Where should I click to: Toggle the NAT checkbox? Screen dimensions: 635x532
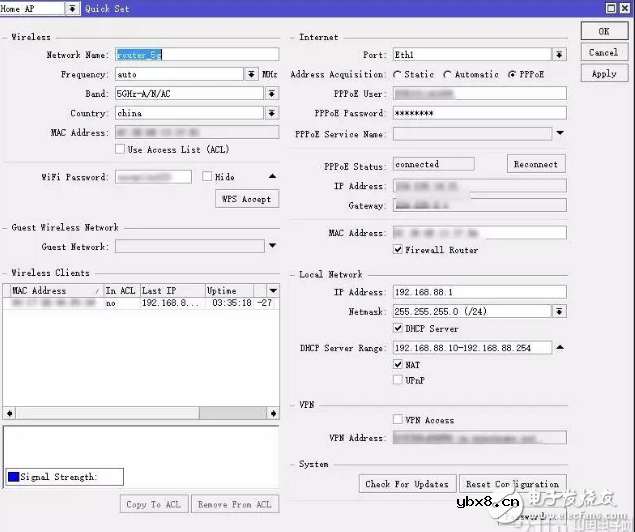coord(398,364)
